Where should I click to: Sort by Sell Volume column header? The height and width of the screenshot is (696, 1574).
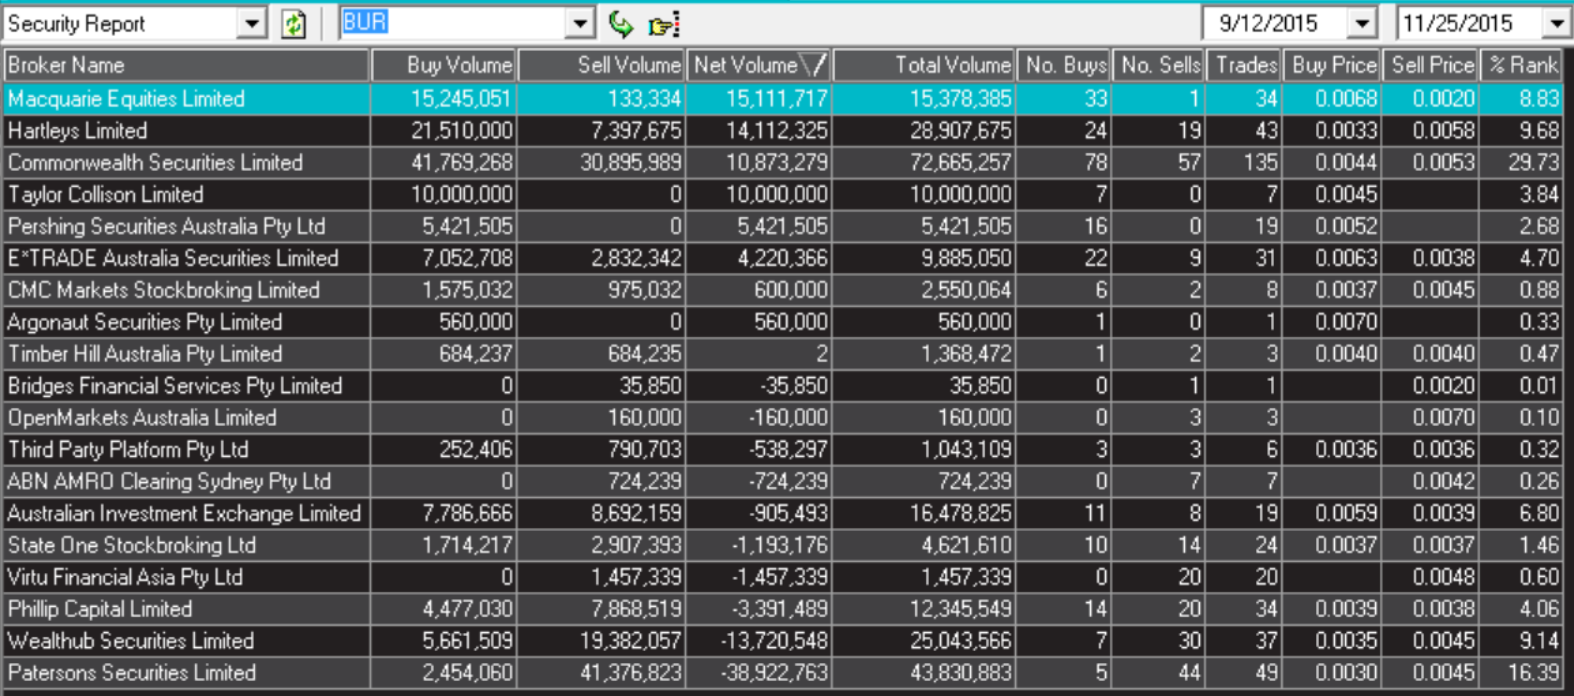[601, 65]
